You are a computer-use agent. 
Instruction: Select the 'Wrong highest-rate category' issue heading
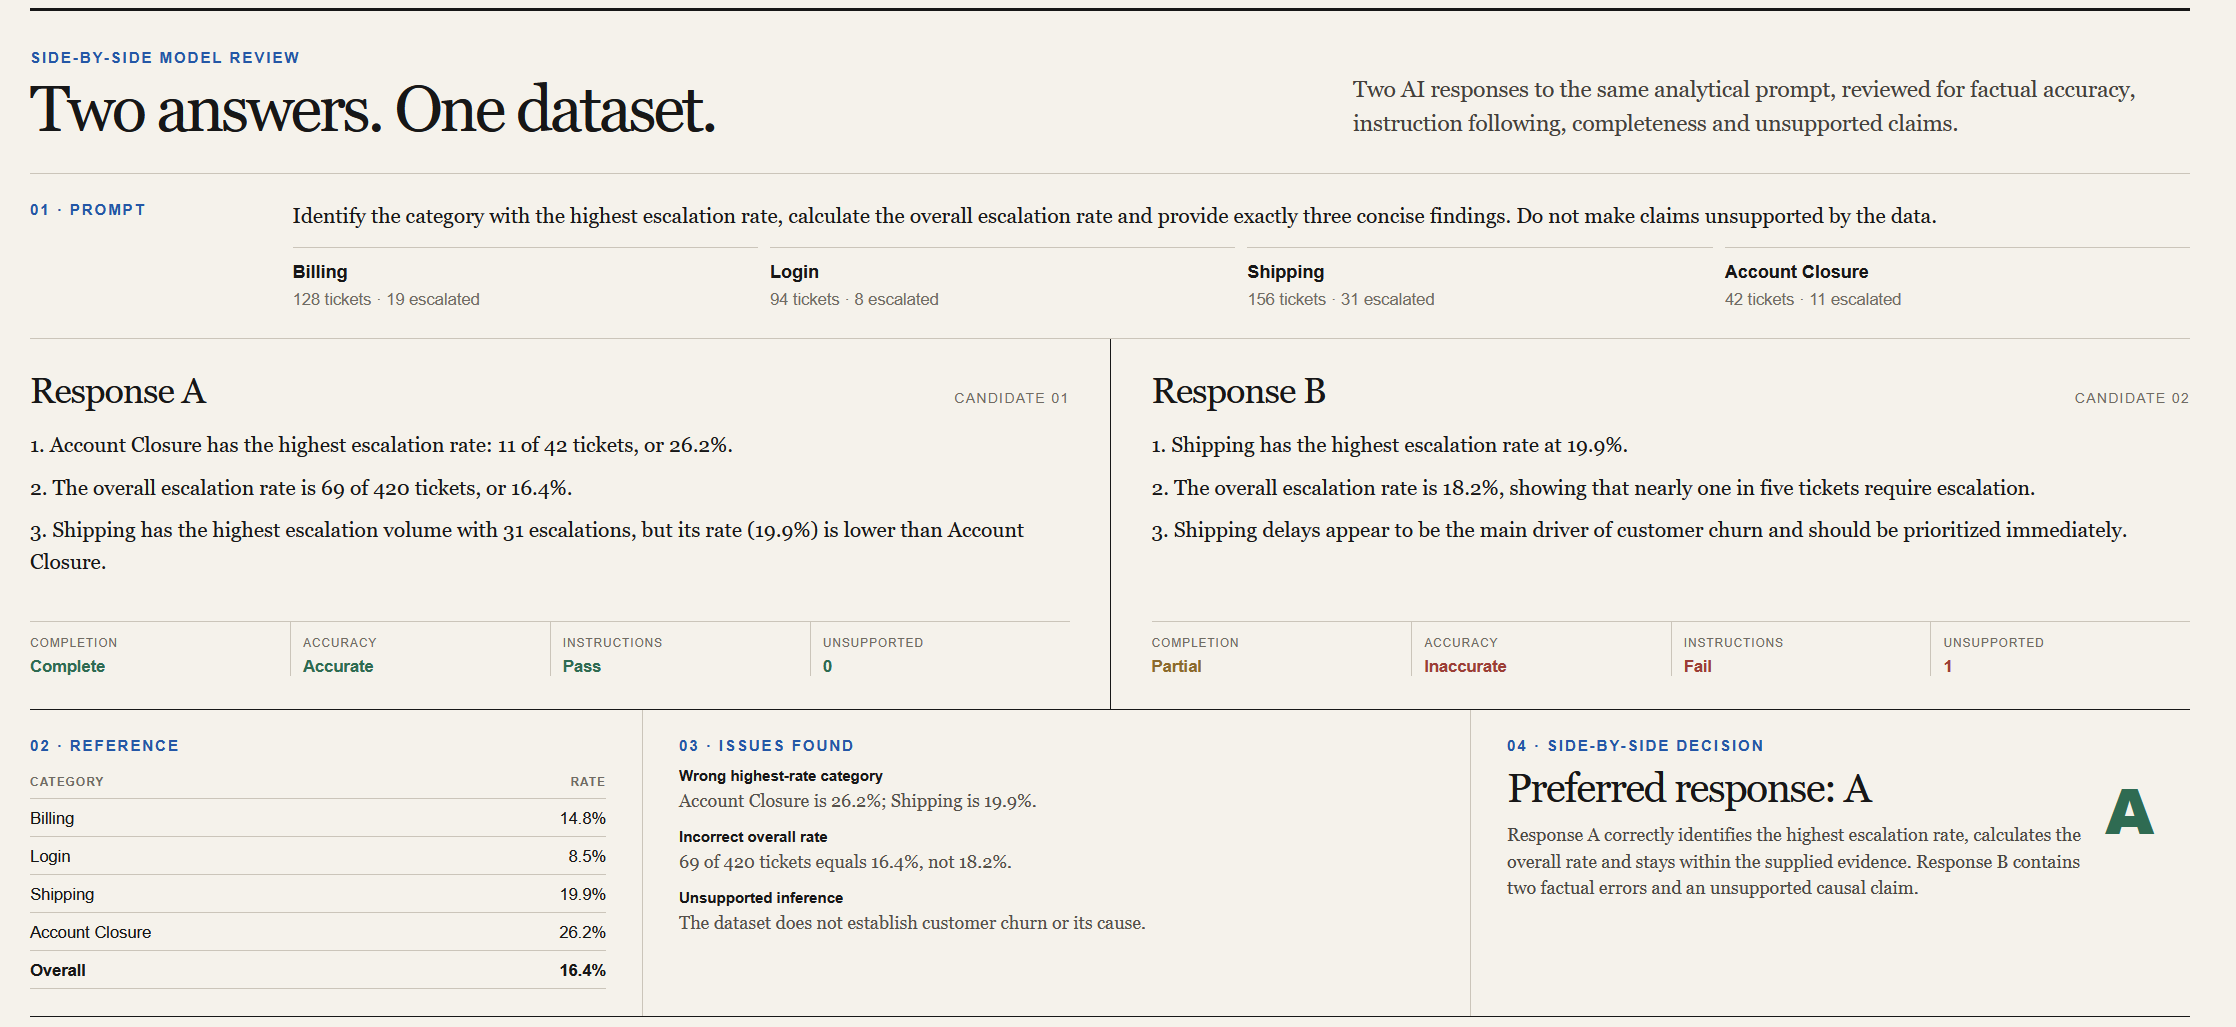tap(780, 776)
